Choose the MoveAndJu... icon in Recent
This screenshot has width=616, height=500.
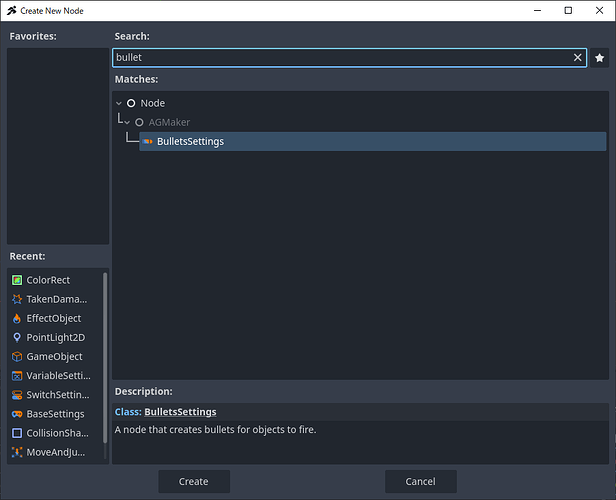(17, 452)
